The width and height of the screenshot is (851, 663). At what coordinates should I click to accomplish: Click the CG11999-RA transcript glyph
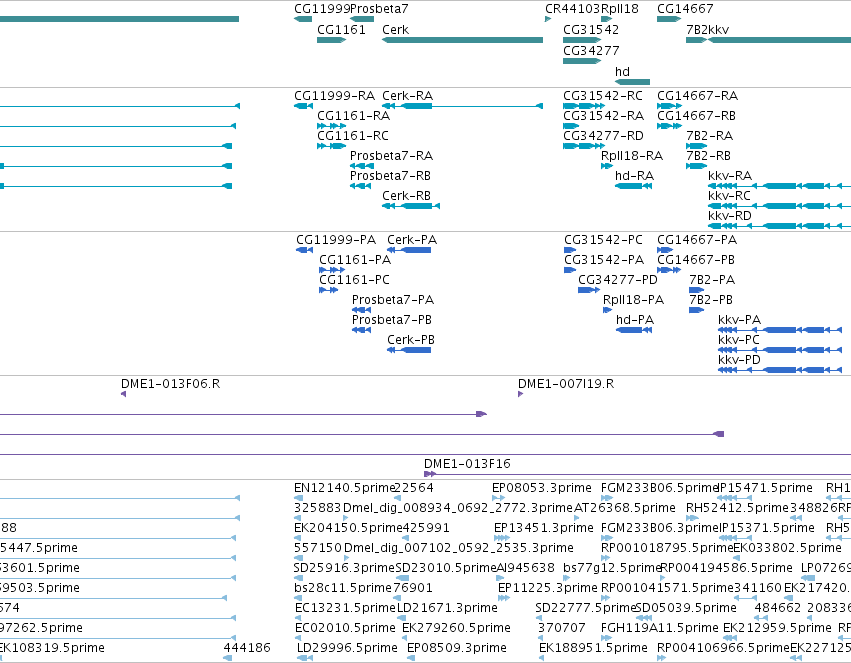(x=303, y=106)
